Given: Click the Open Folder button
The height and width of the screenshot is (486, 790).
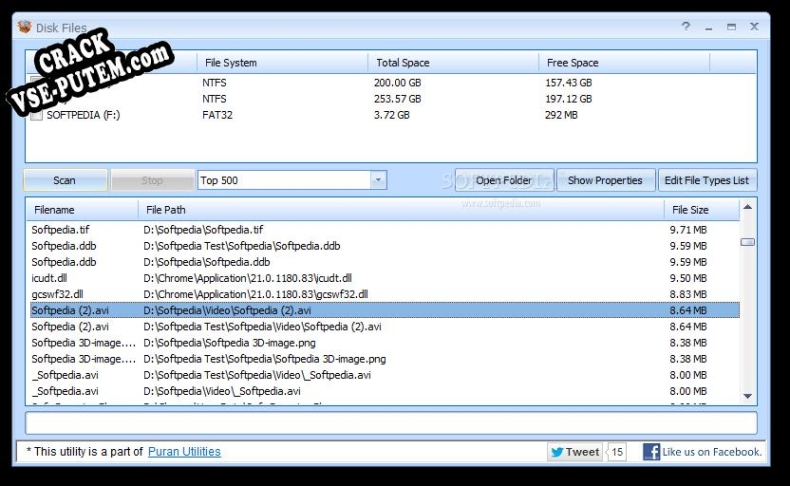Looking at the screenshot, I should click(x=504, y=180).
